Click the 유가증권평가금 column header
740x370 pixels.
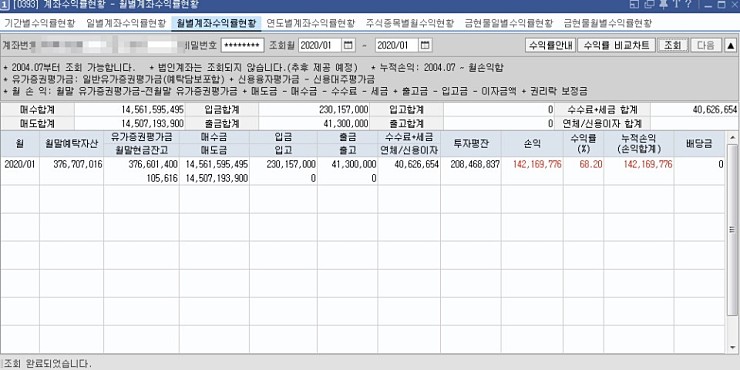(x=141, y=137)
